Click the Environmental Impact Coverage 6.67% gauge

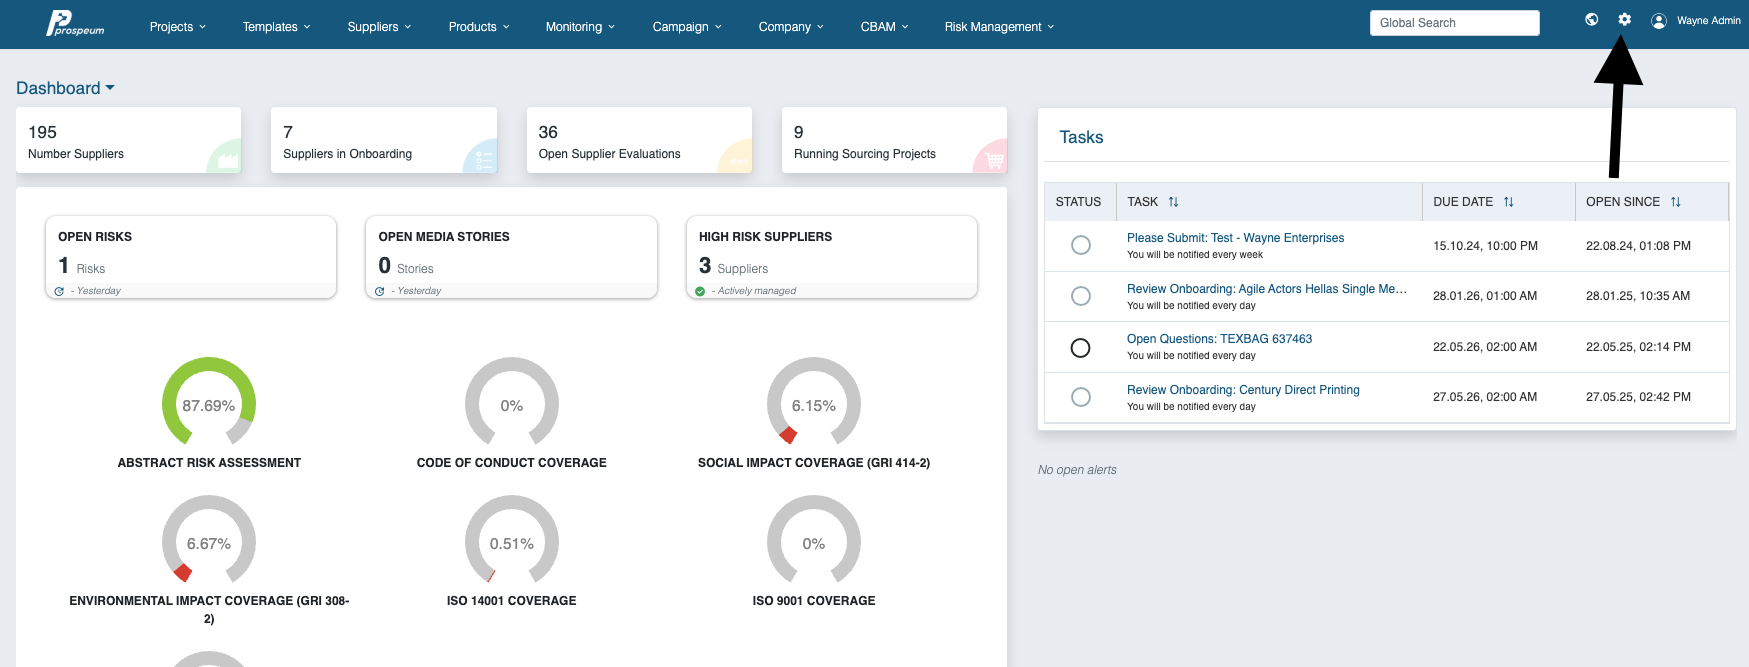[x=209, y=540]
